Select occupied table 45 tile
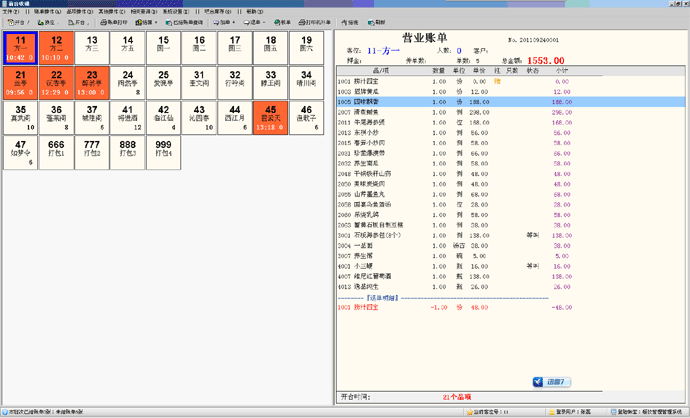The image size is (690, 418). pyautogui.click(x=269, y=117)
